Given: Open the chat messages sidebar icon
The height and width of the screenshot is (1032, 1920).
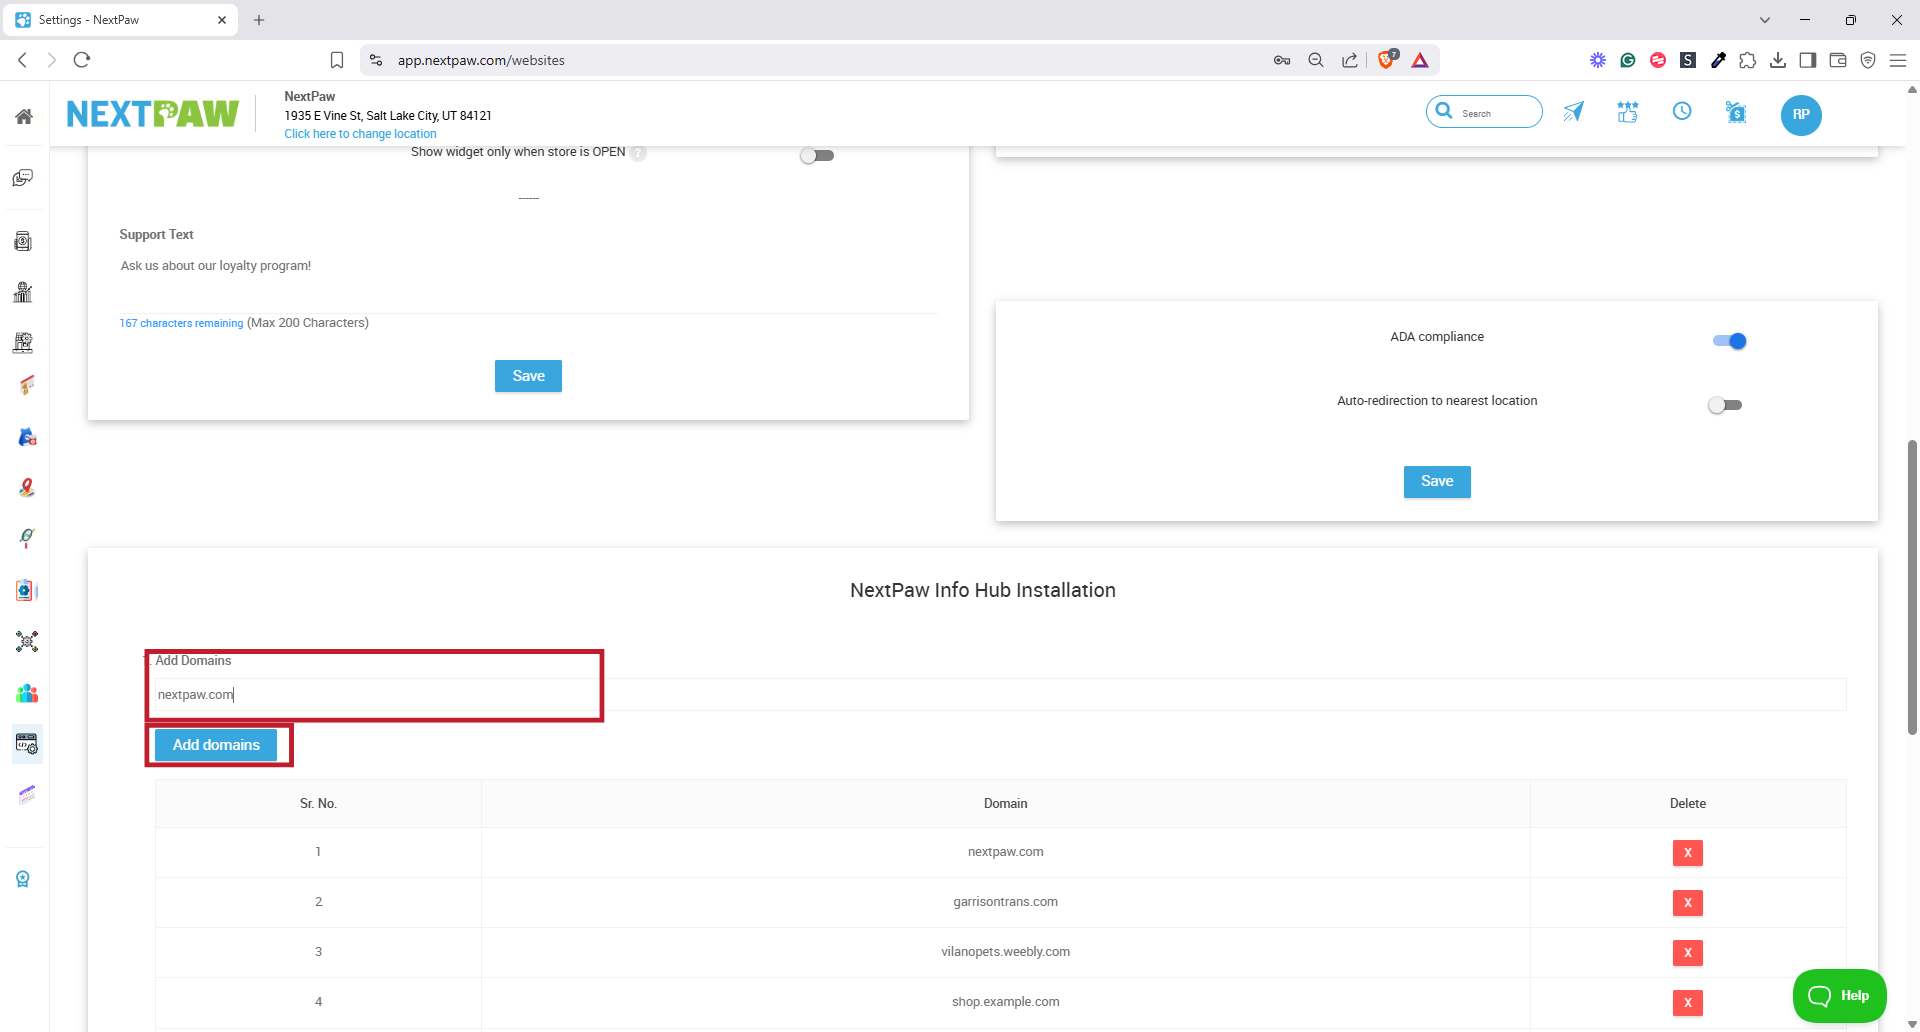Looking at the screenshot, I should coord(23,178).
